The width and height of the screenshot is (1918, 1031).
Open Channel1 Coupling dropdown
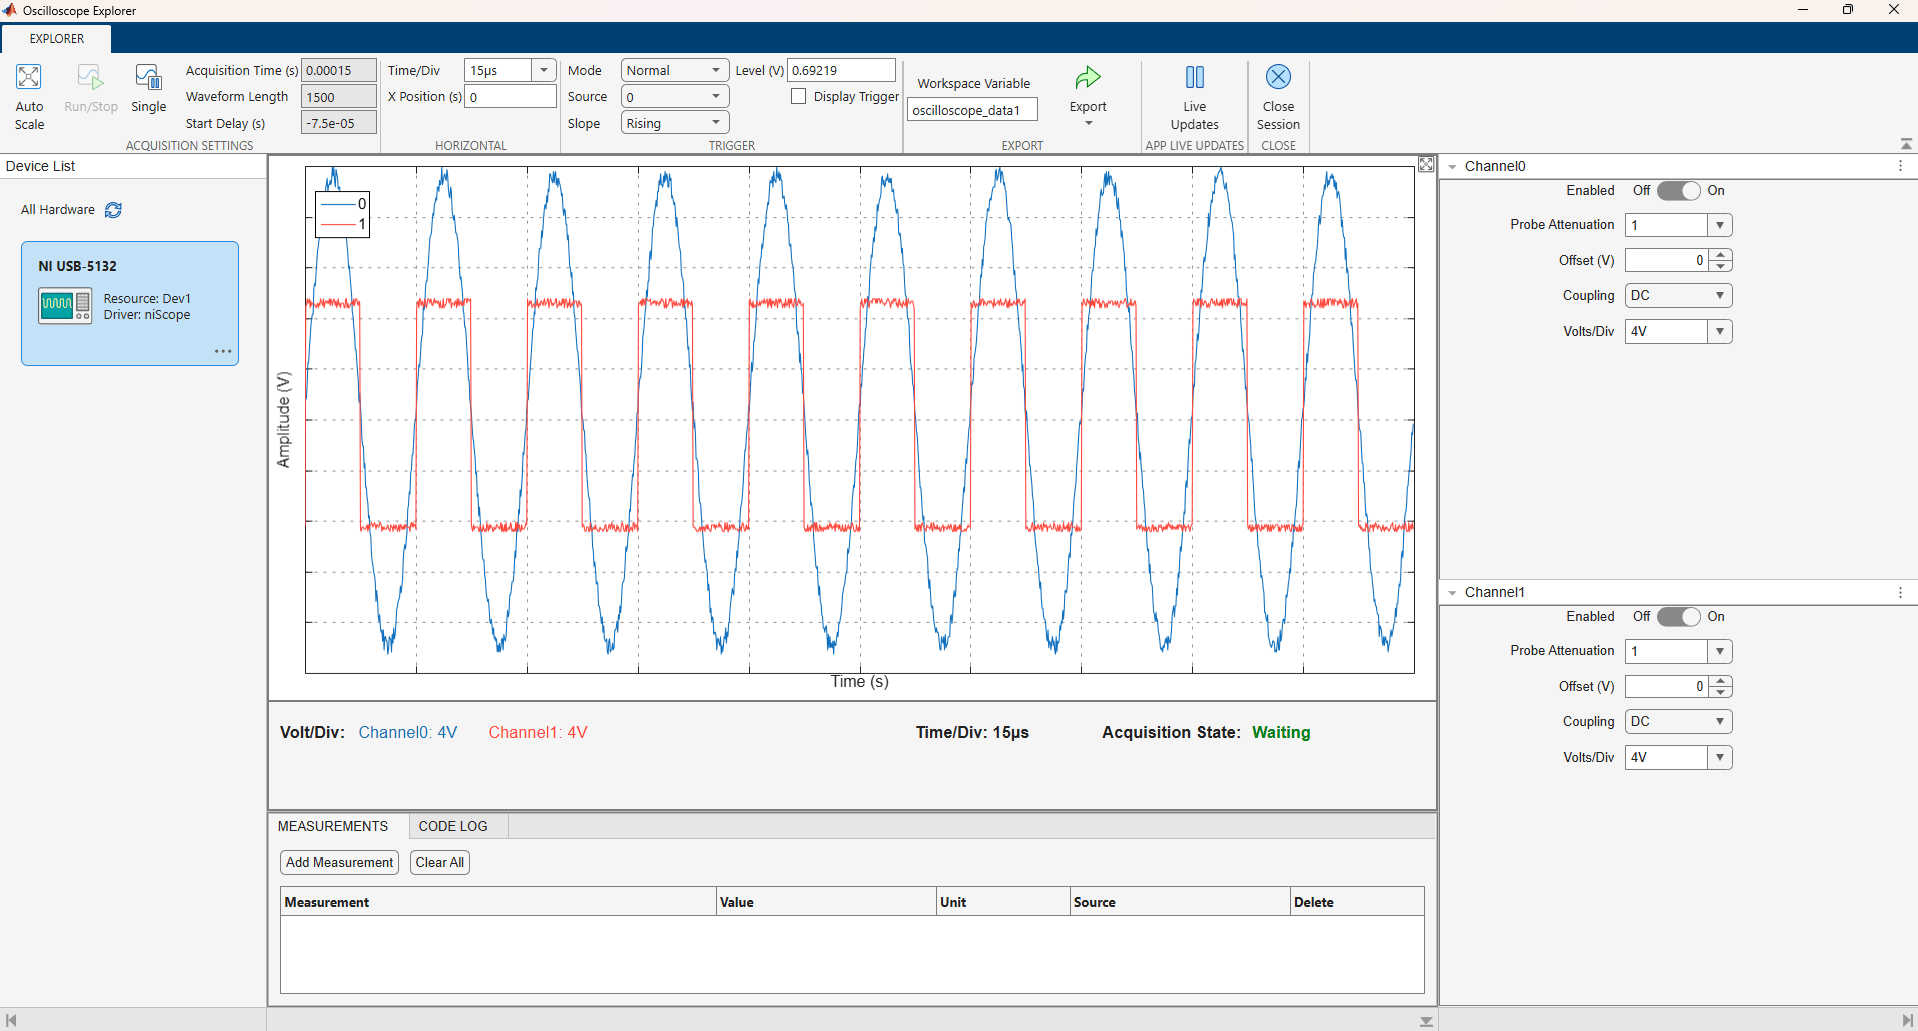pos(1678,722)
